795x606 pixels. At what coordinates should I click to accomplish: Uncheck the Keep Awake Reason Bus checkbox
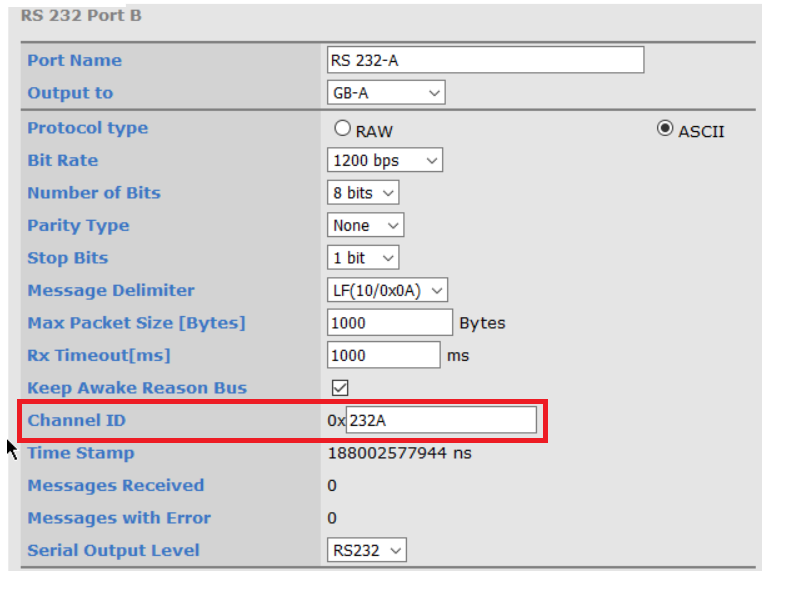tap(340, 388)
